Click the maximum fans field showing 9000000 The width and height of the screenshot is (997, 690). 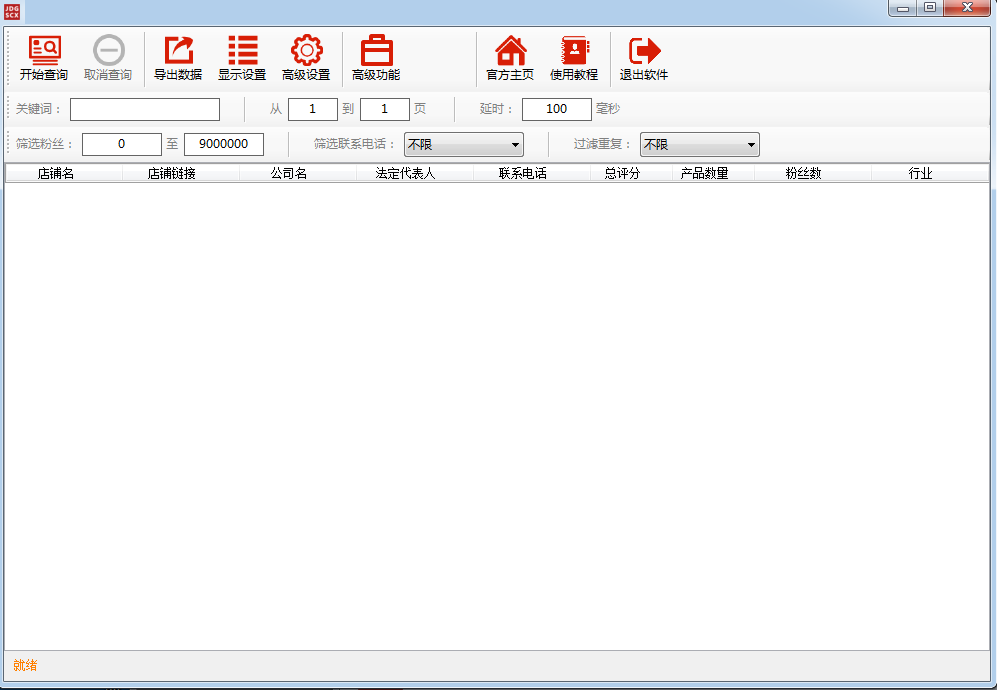224,144
